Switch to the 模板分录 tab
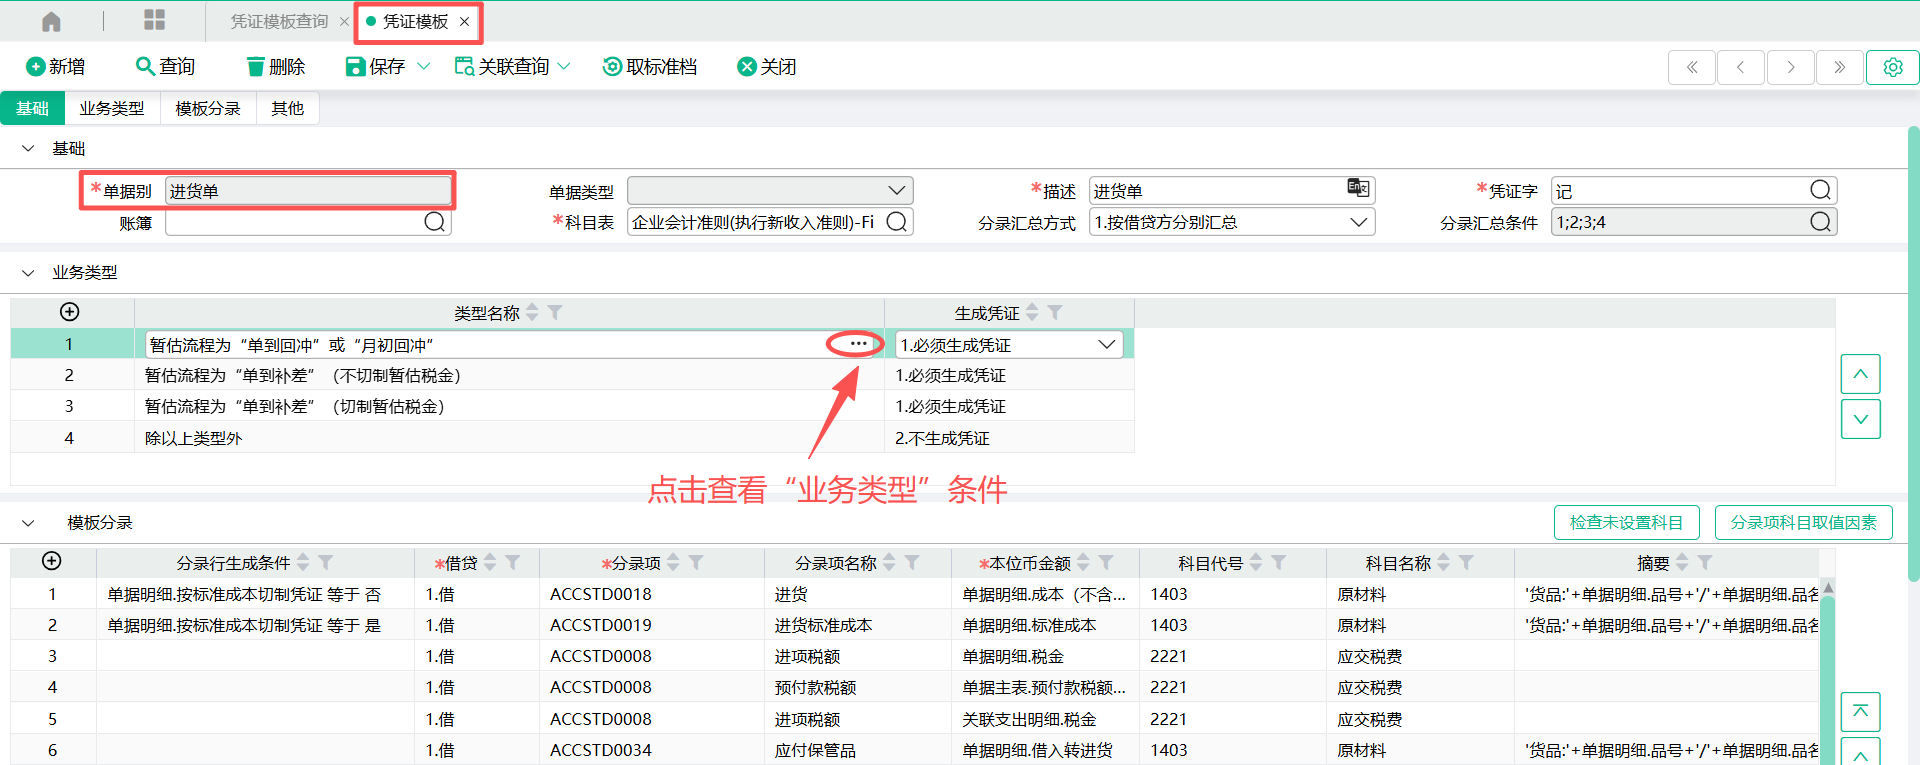The width and height of the screenshot is (1920, 765). coord(208,108)
